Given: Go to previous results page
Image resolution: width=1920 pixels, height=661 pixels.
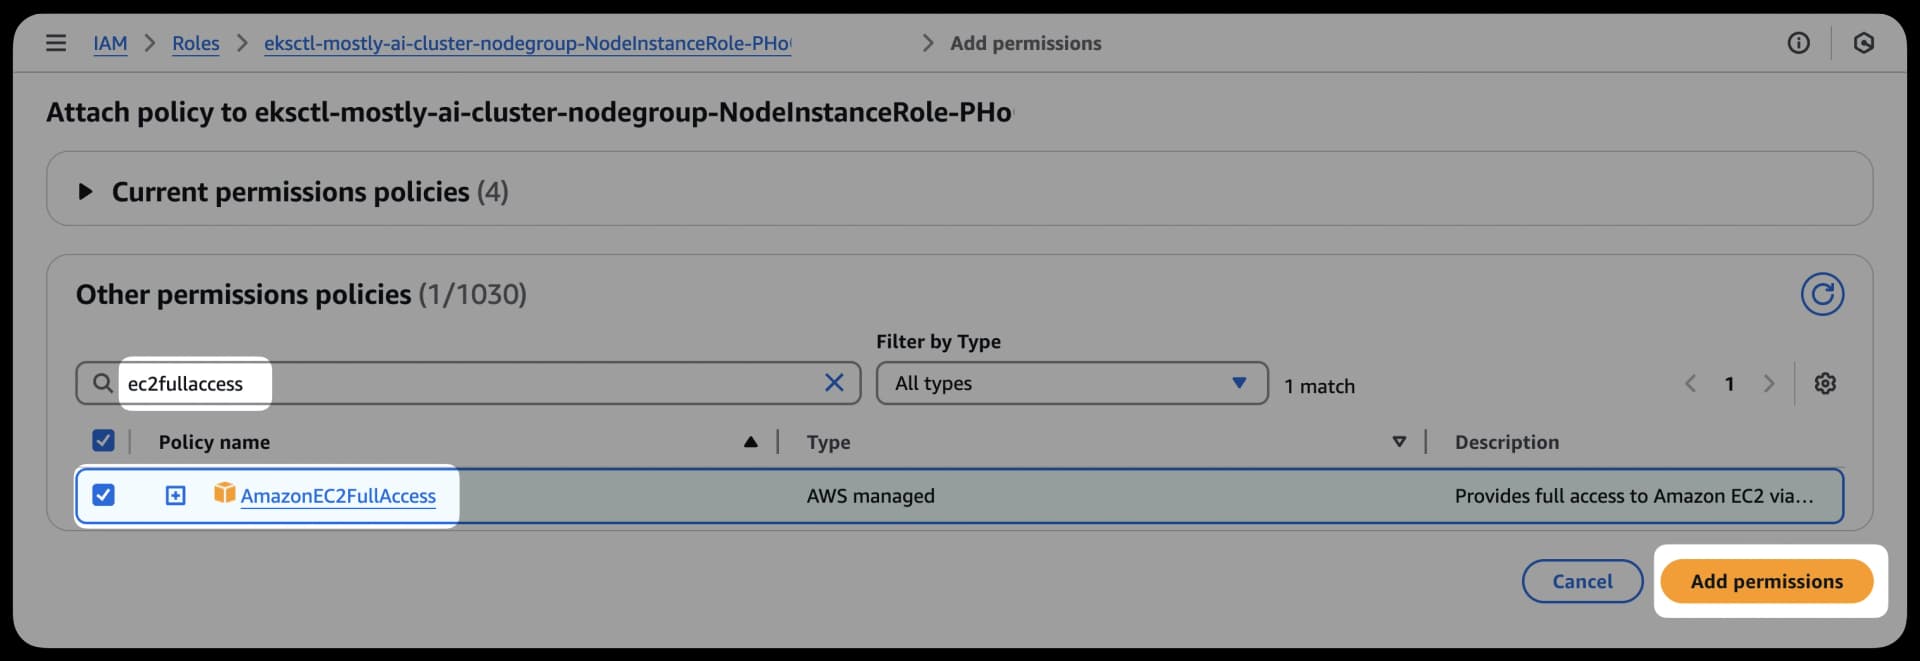Looking at the screenshot, I should [1690, 384].
